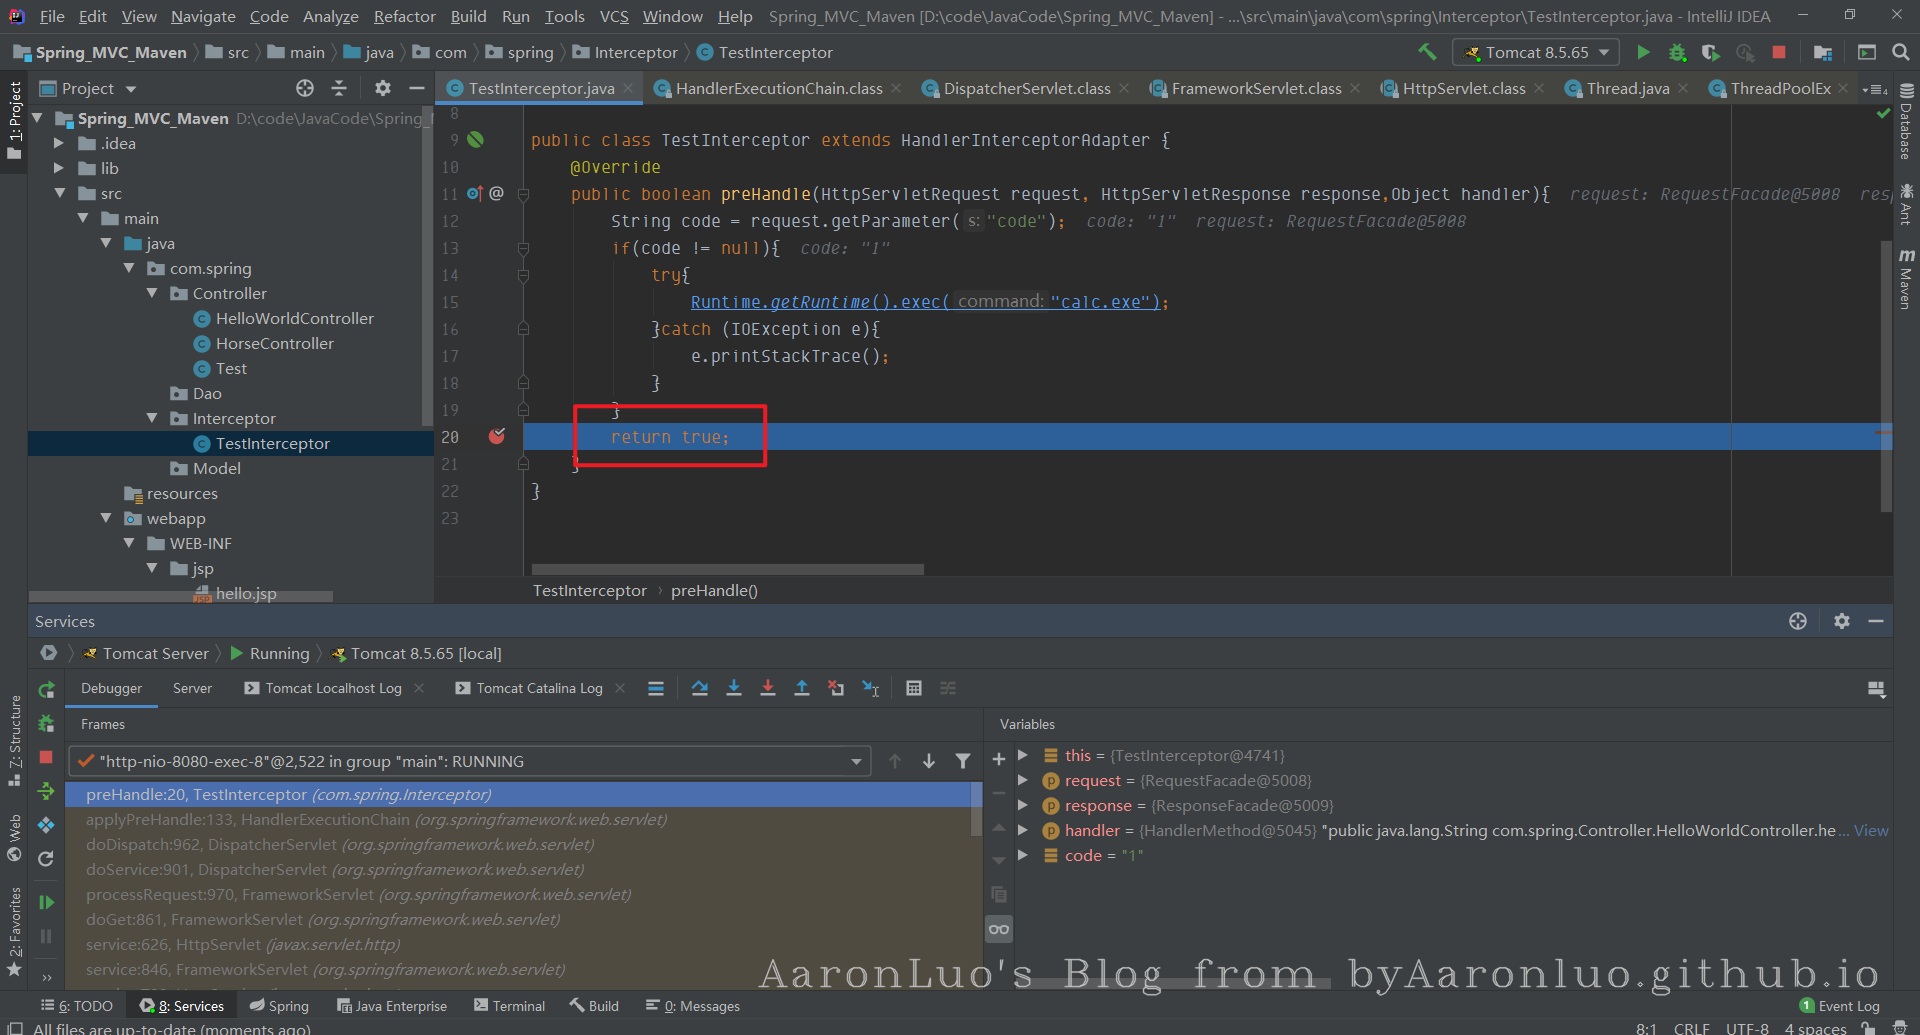Toggle the Terminal tool window button

click(x=510, y=1006)
